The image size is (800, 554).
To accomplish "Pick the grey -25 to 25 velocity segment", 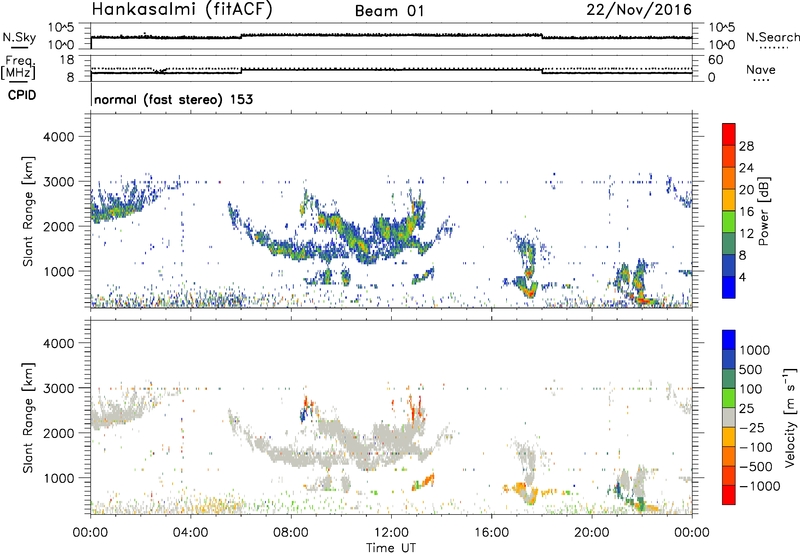I will [x=729, y=418].
